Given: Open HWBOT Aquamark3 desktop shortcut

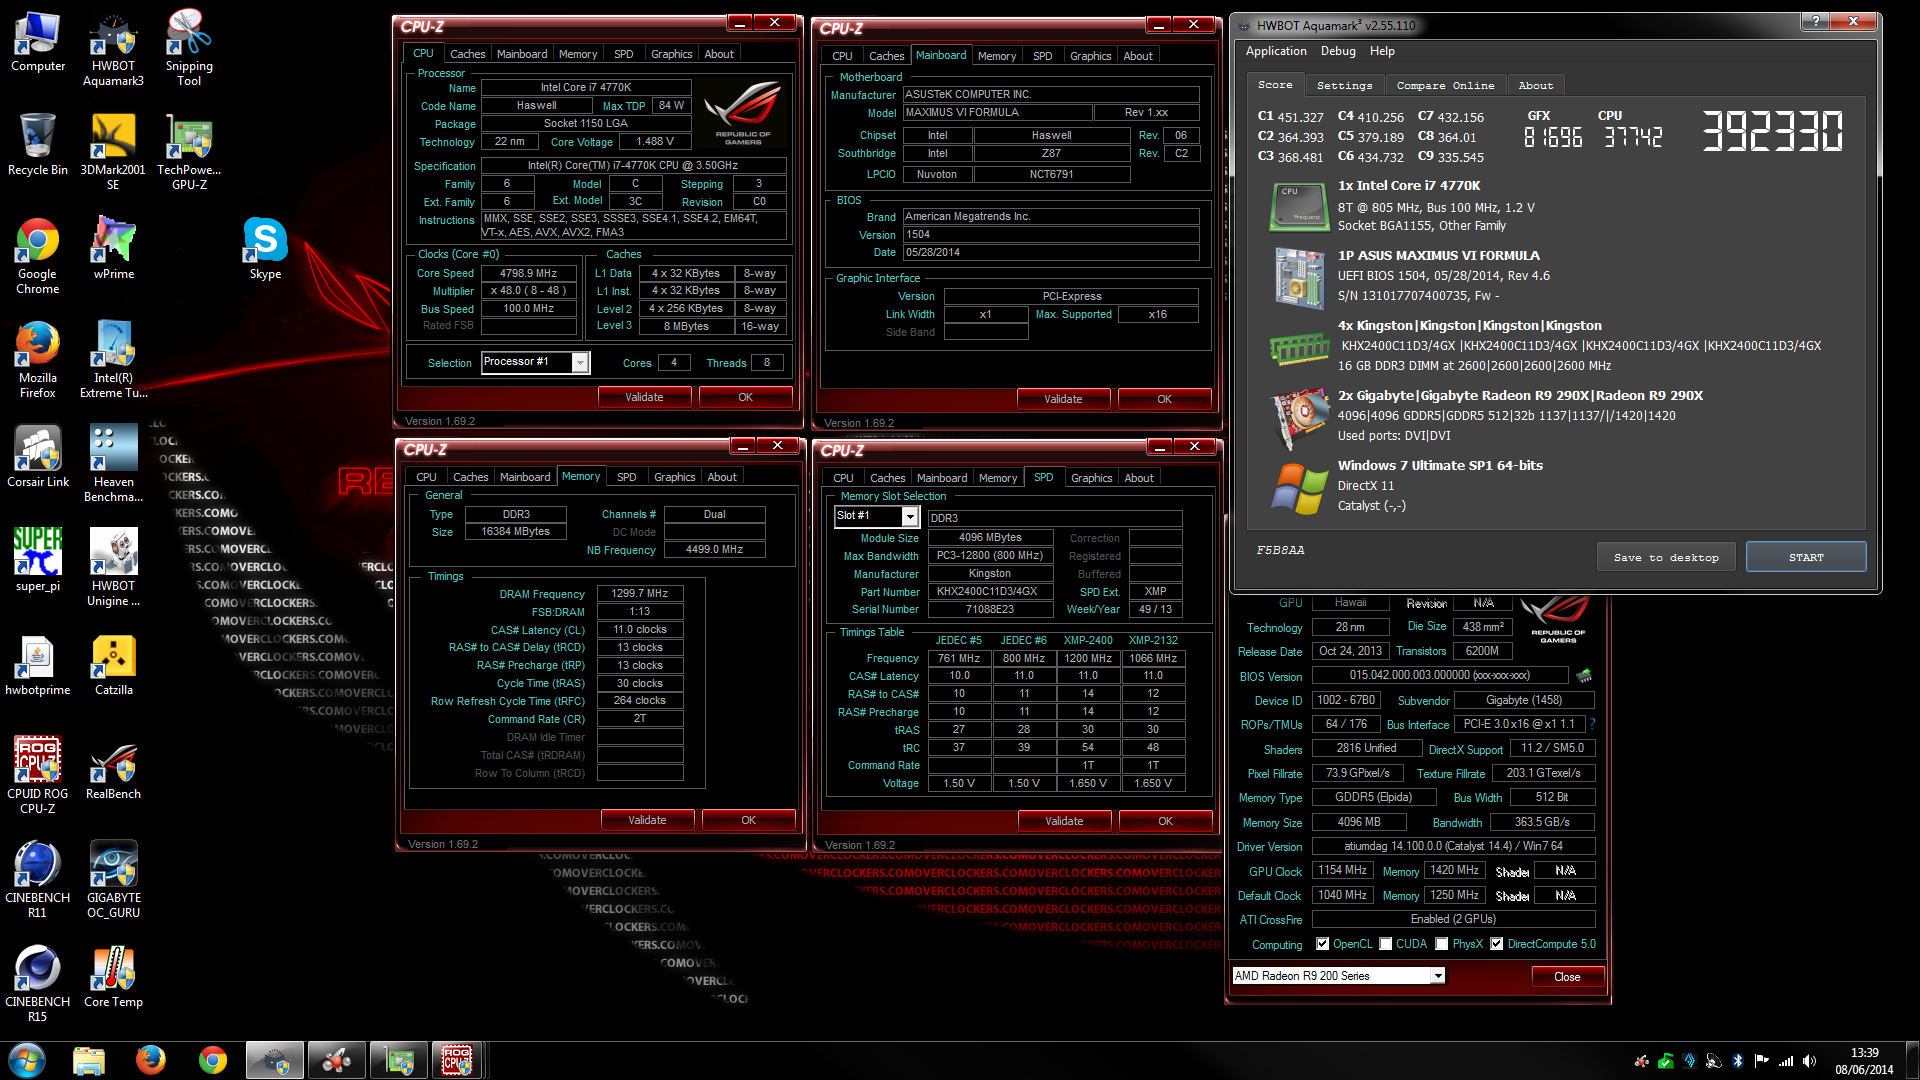Looking at the screenshot, I should 113,48.
